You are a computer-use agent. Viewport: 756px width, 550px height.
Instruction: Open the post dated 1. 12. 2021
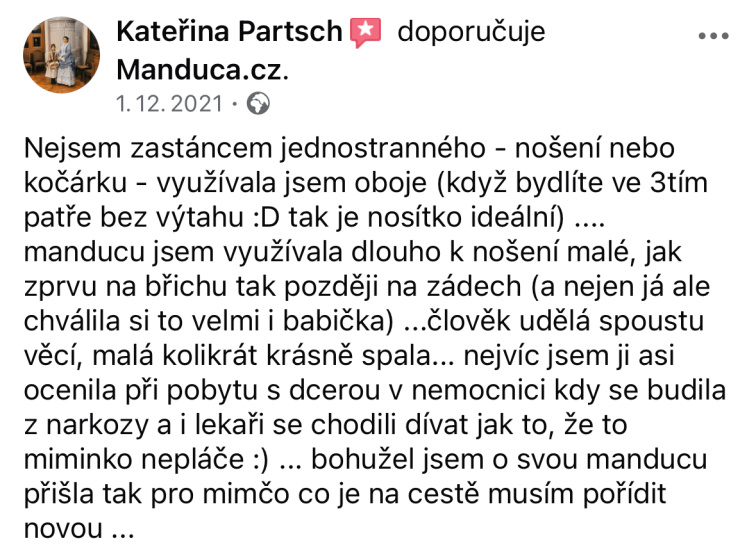pos(171,103)
